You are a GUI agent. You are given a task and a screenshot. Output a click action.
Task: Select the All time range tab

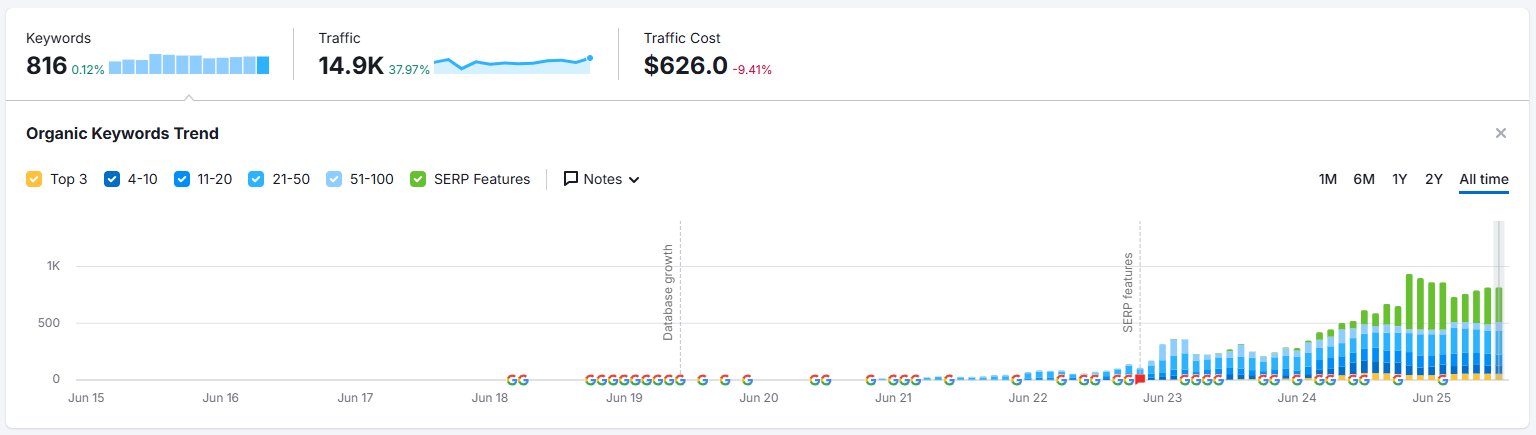(x=1483, y=179)
